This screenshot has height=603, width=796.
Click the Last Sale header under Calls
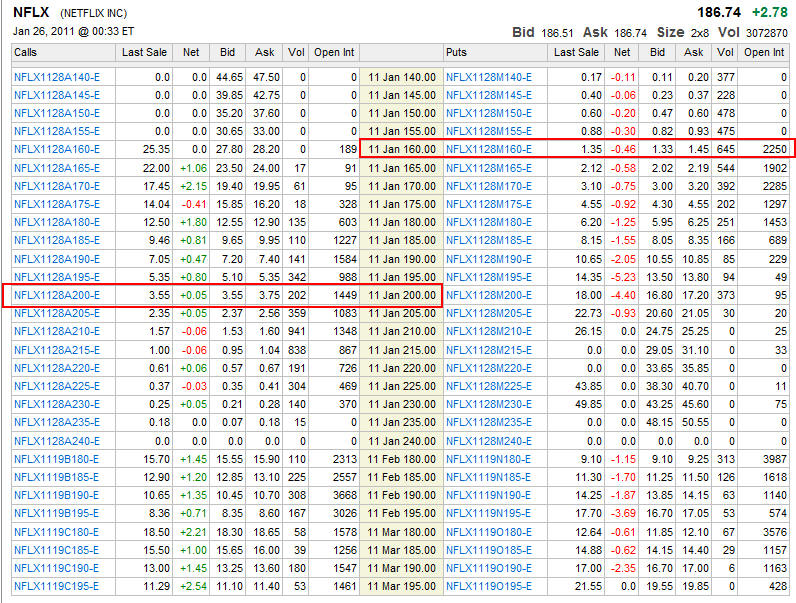point(144,52)
